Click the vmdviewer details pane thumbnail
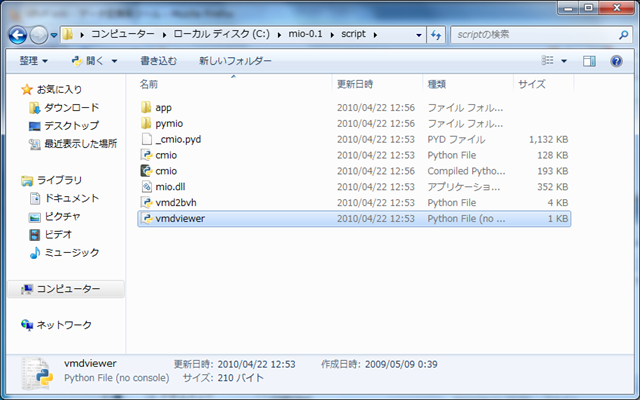The width and height of the screenshot is (640, 400). pos(38,373)
